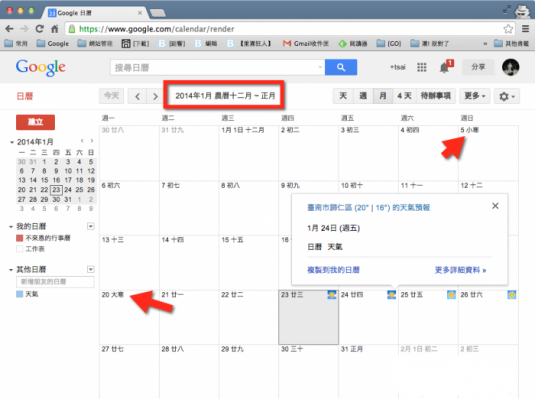Click the browser forward arrow

tap(24, 29)
